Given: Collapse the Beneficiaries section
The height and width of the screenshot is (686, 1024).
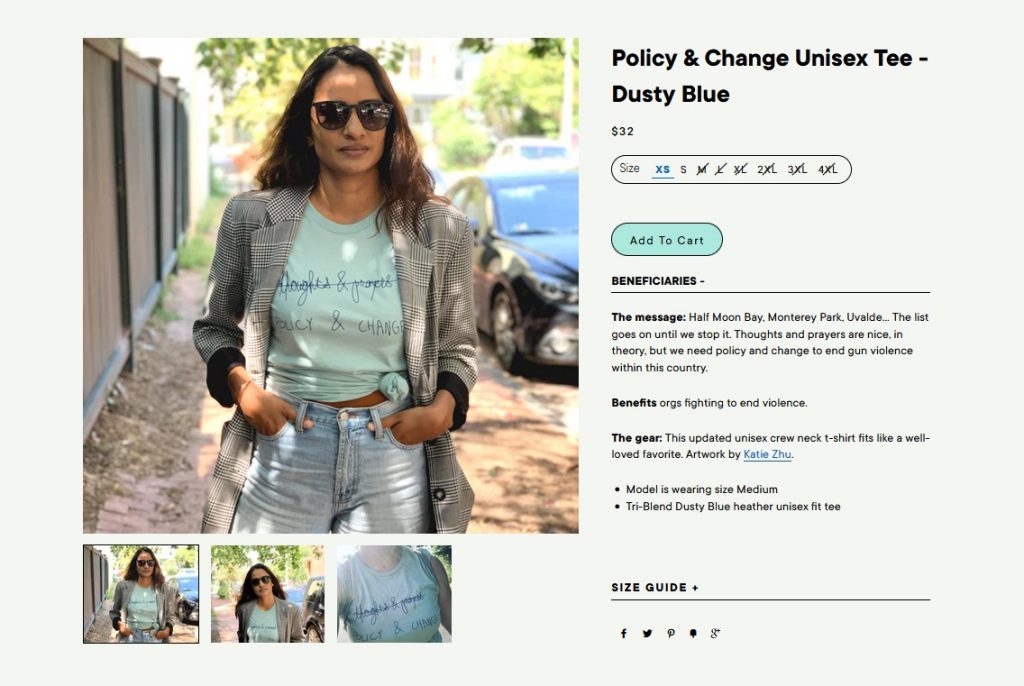Looking at the screenshot, I should click(658, 281).
